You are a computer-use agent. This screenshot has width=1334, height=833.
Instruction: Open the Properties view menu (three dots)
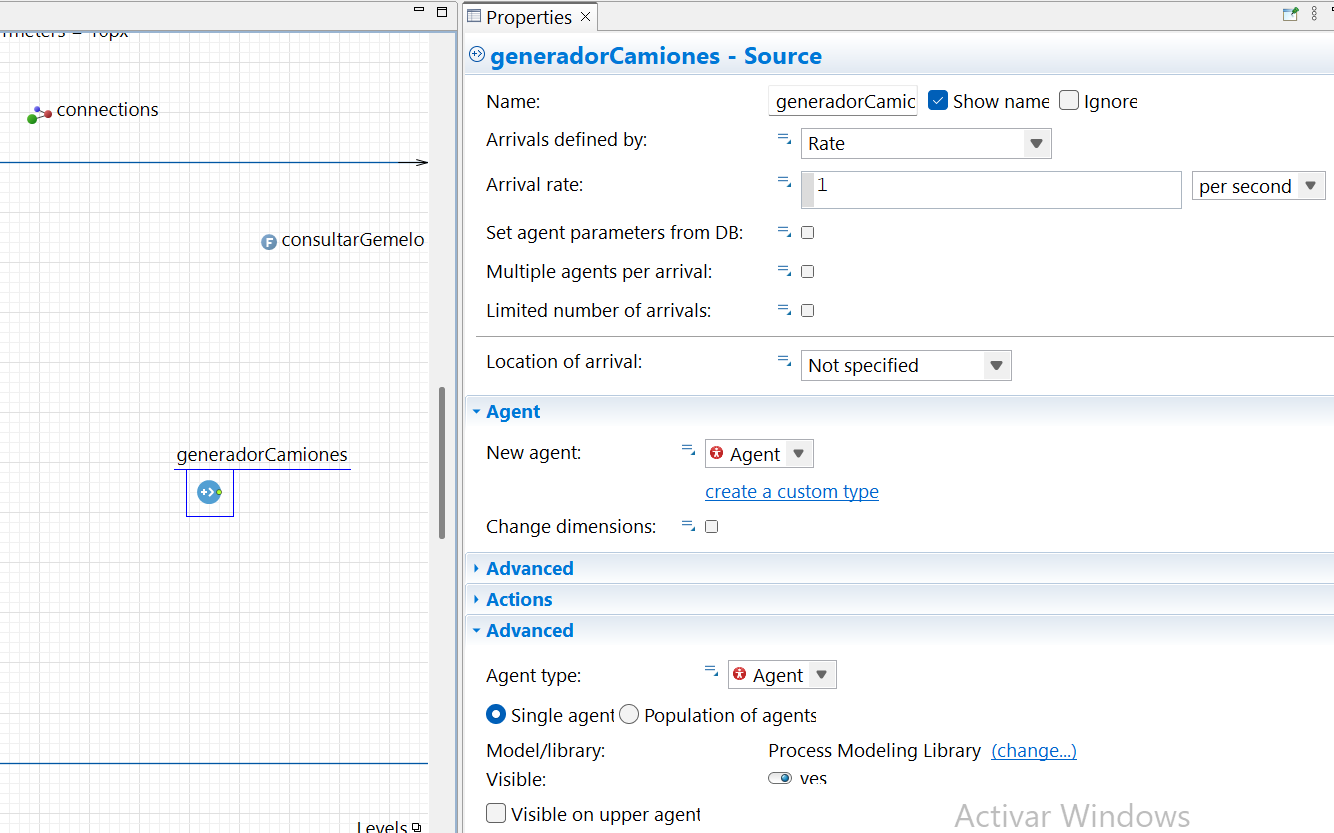pos(1314,14)
